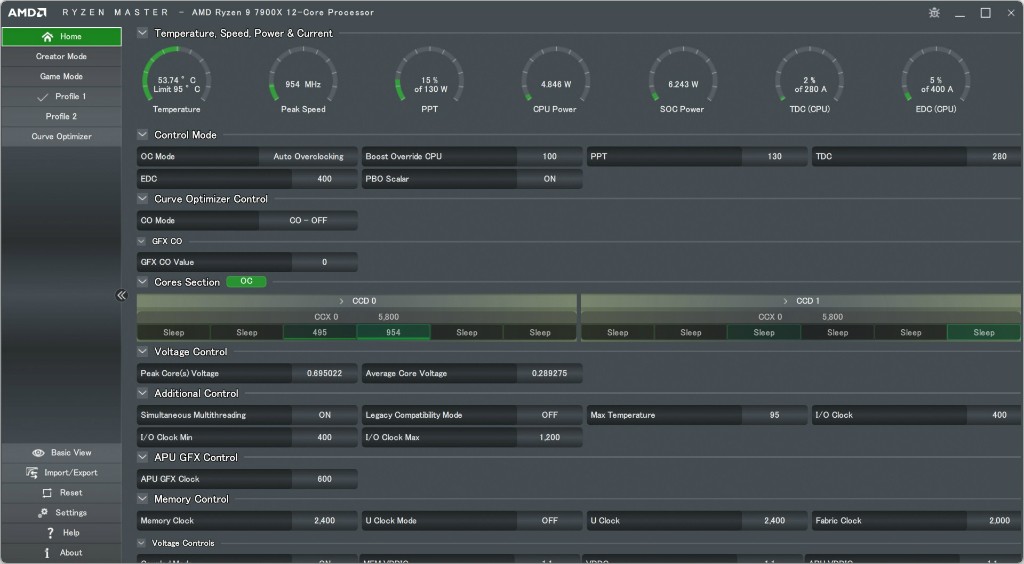This screenshot has height=564, width=1024.
Task: Click the Home house icon
Action: point(47,37)
